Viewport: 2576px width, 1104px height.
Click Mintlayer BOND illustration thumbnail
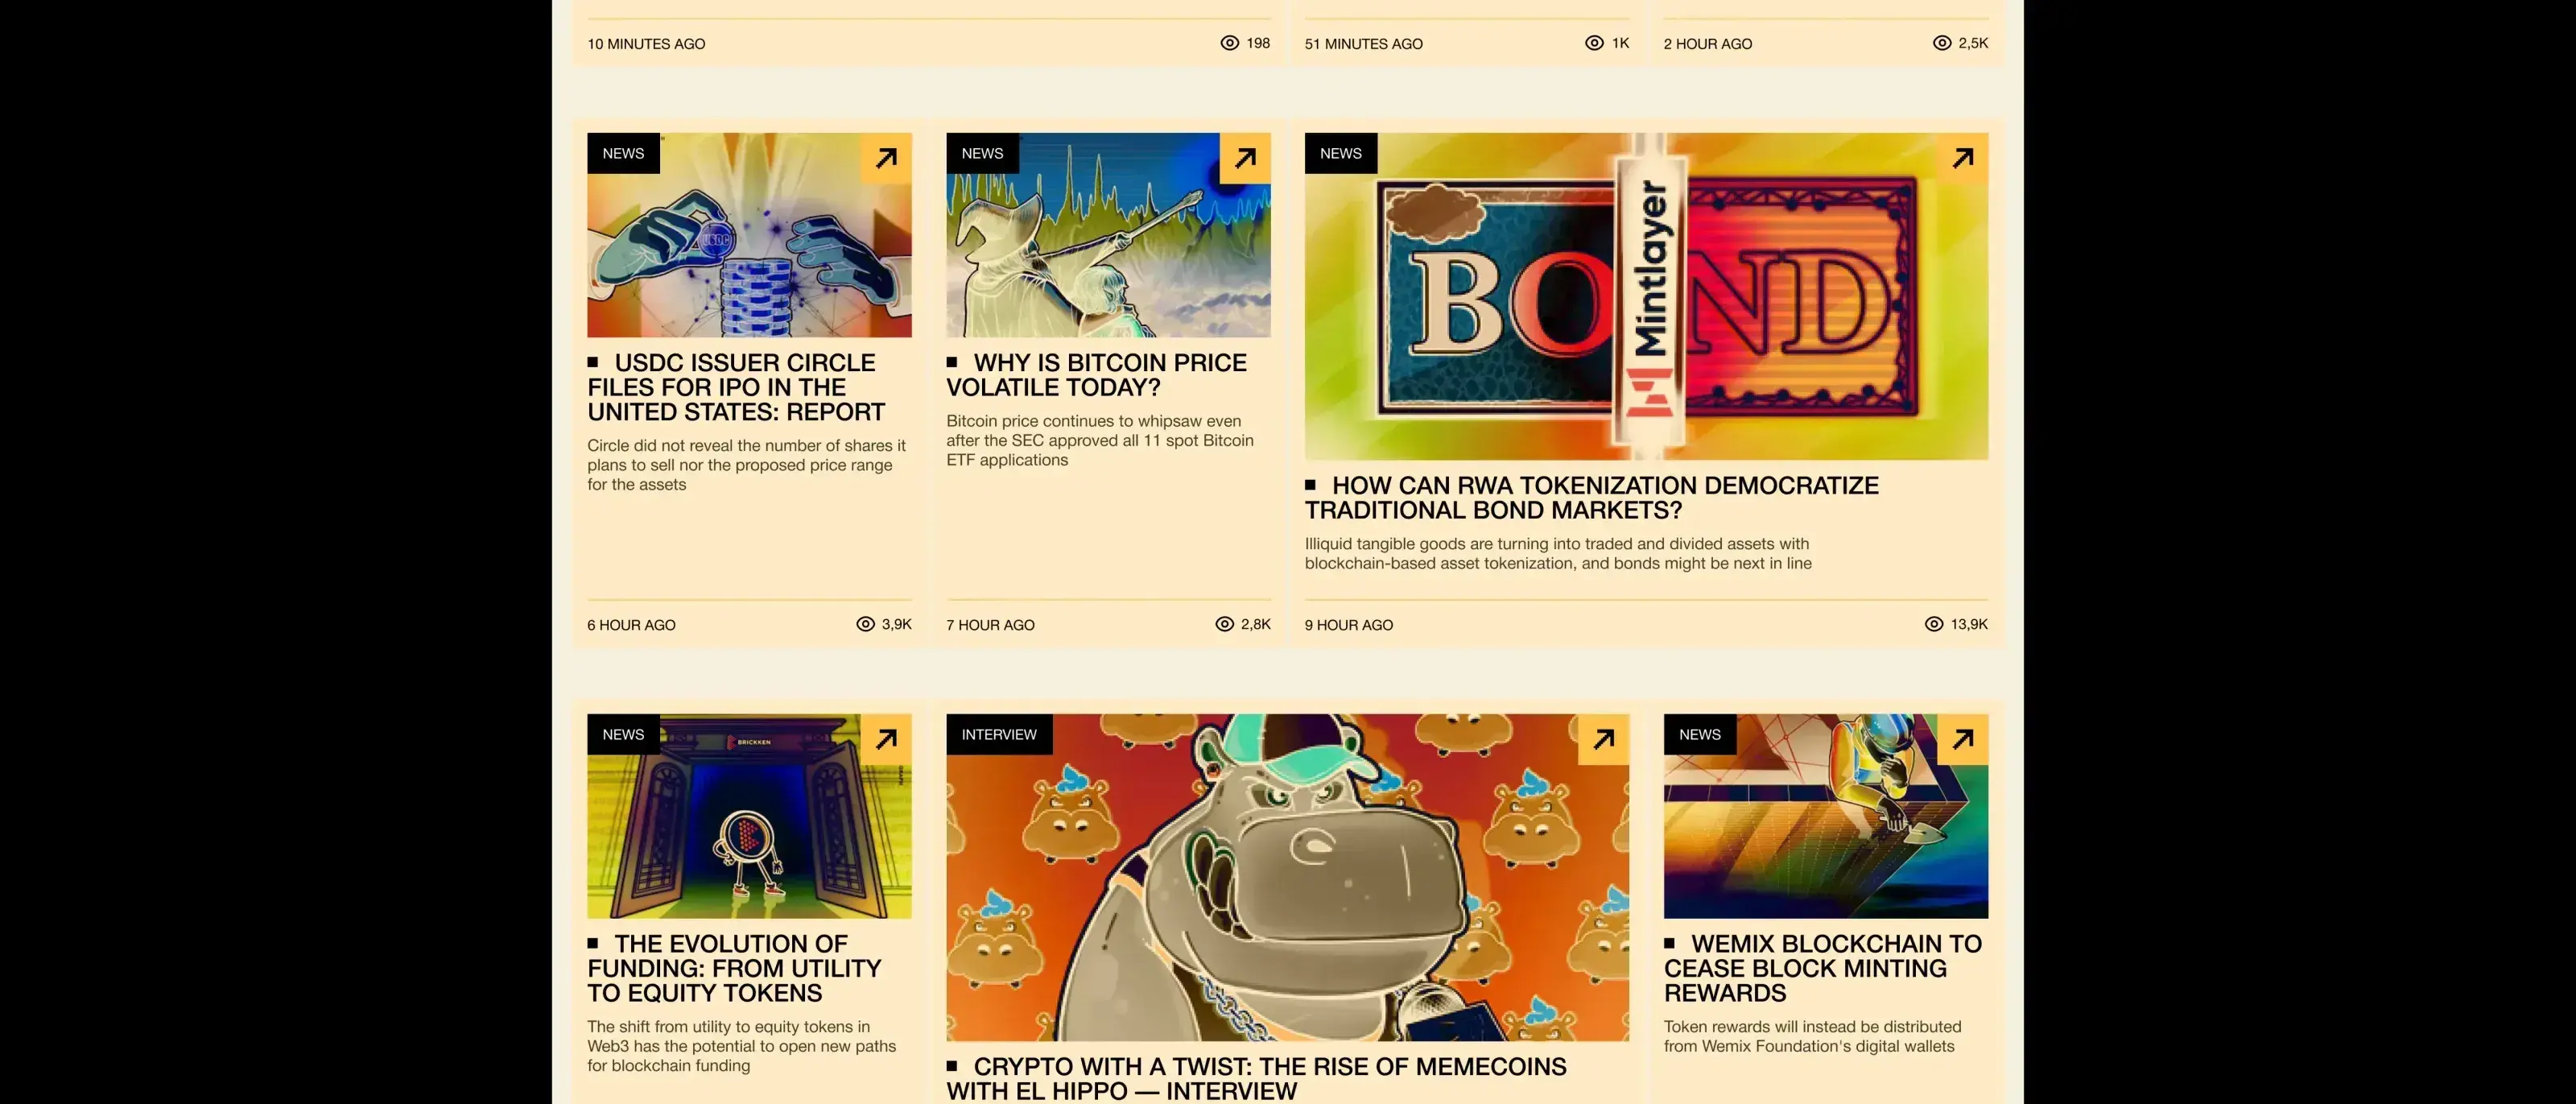(1646, 296)
